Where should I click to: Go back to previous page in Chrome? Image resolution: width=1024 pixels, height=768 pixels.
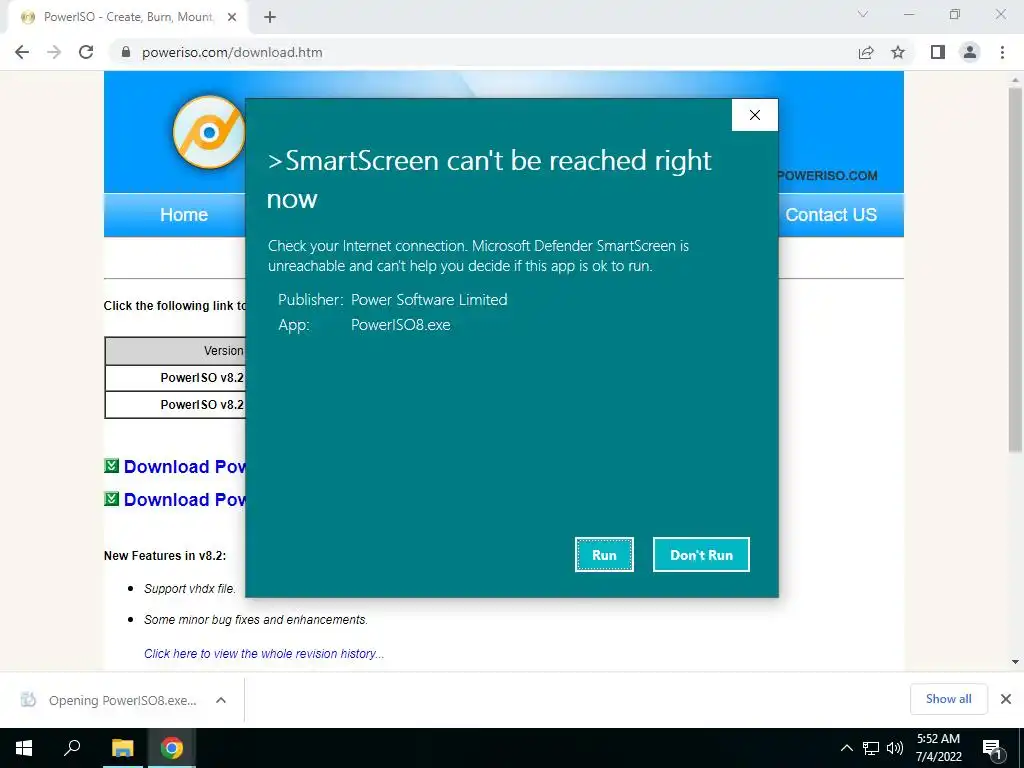click(x=22, y=52)
